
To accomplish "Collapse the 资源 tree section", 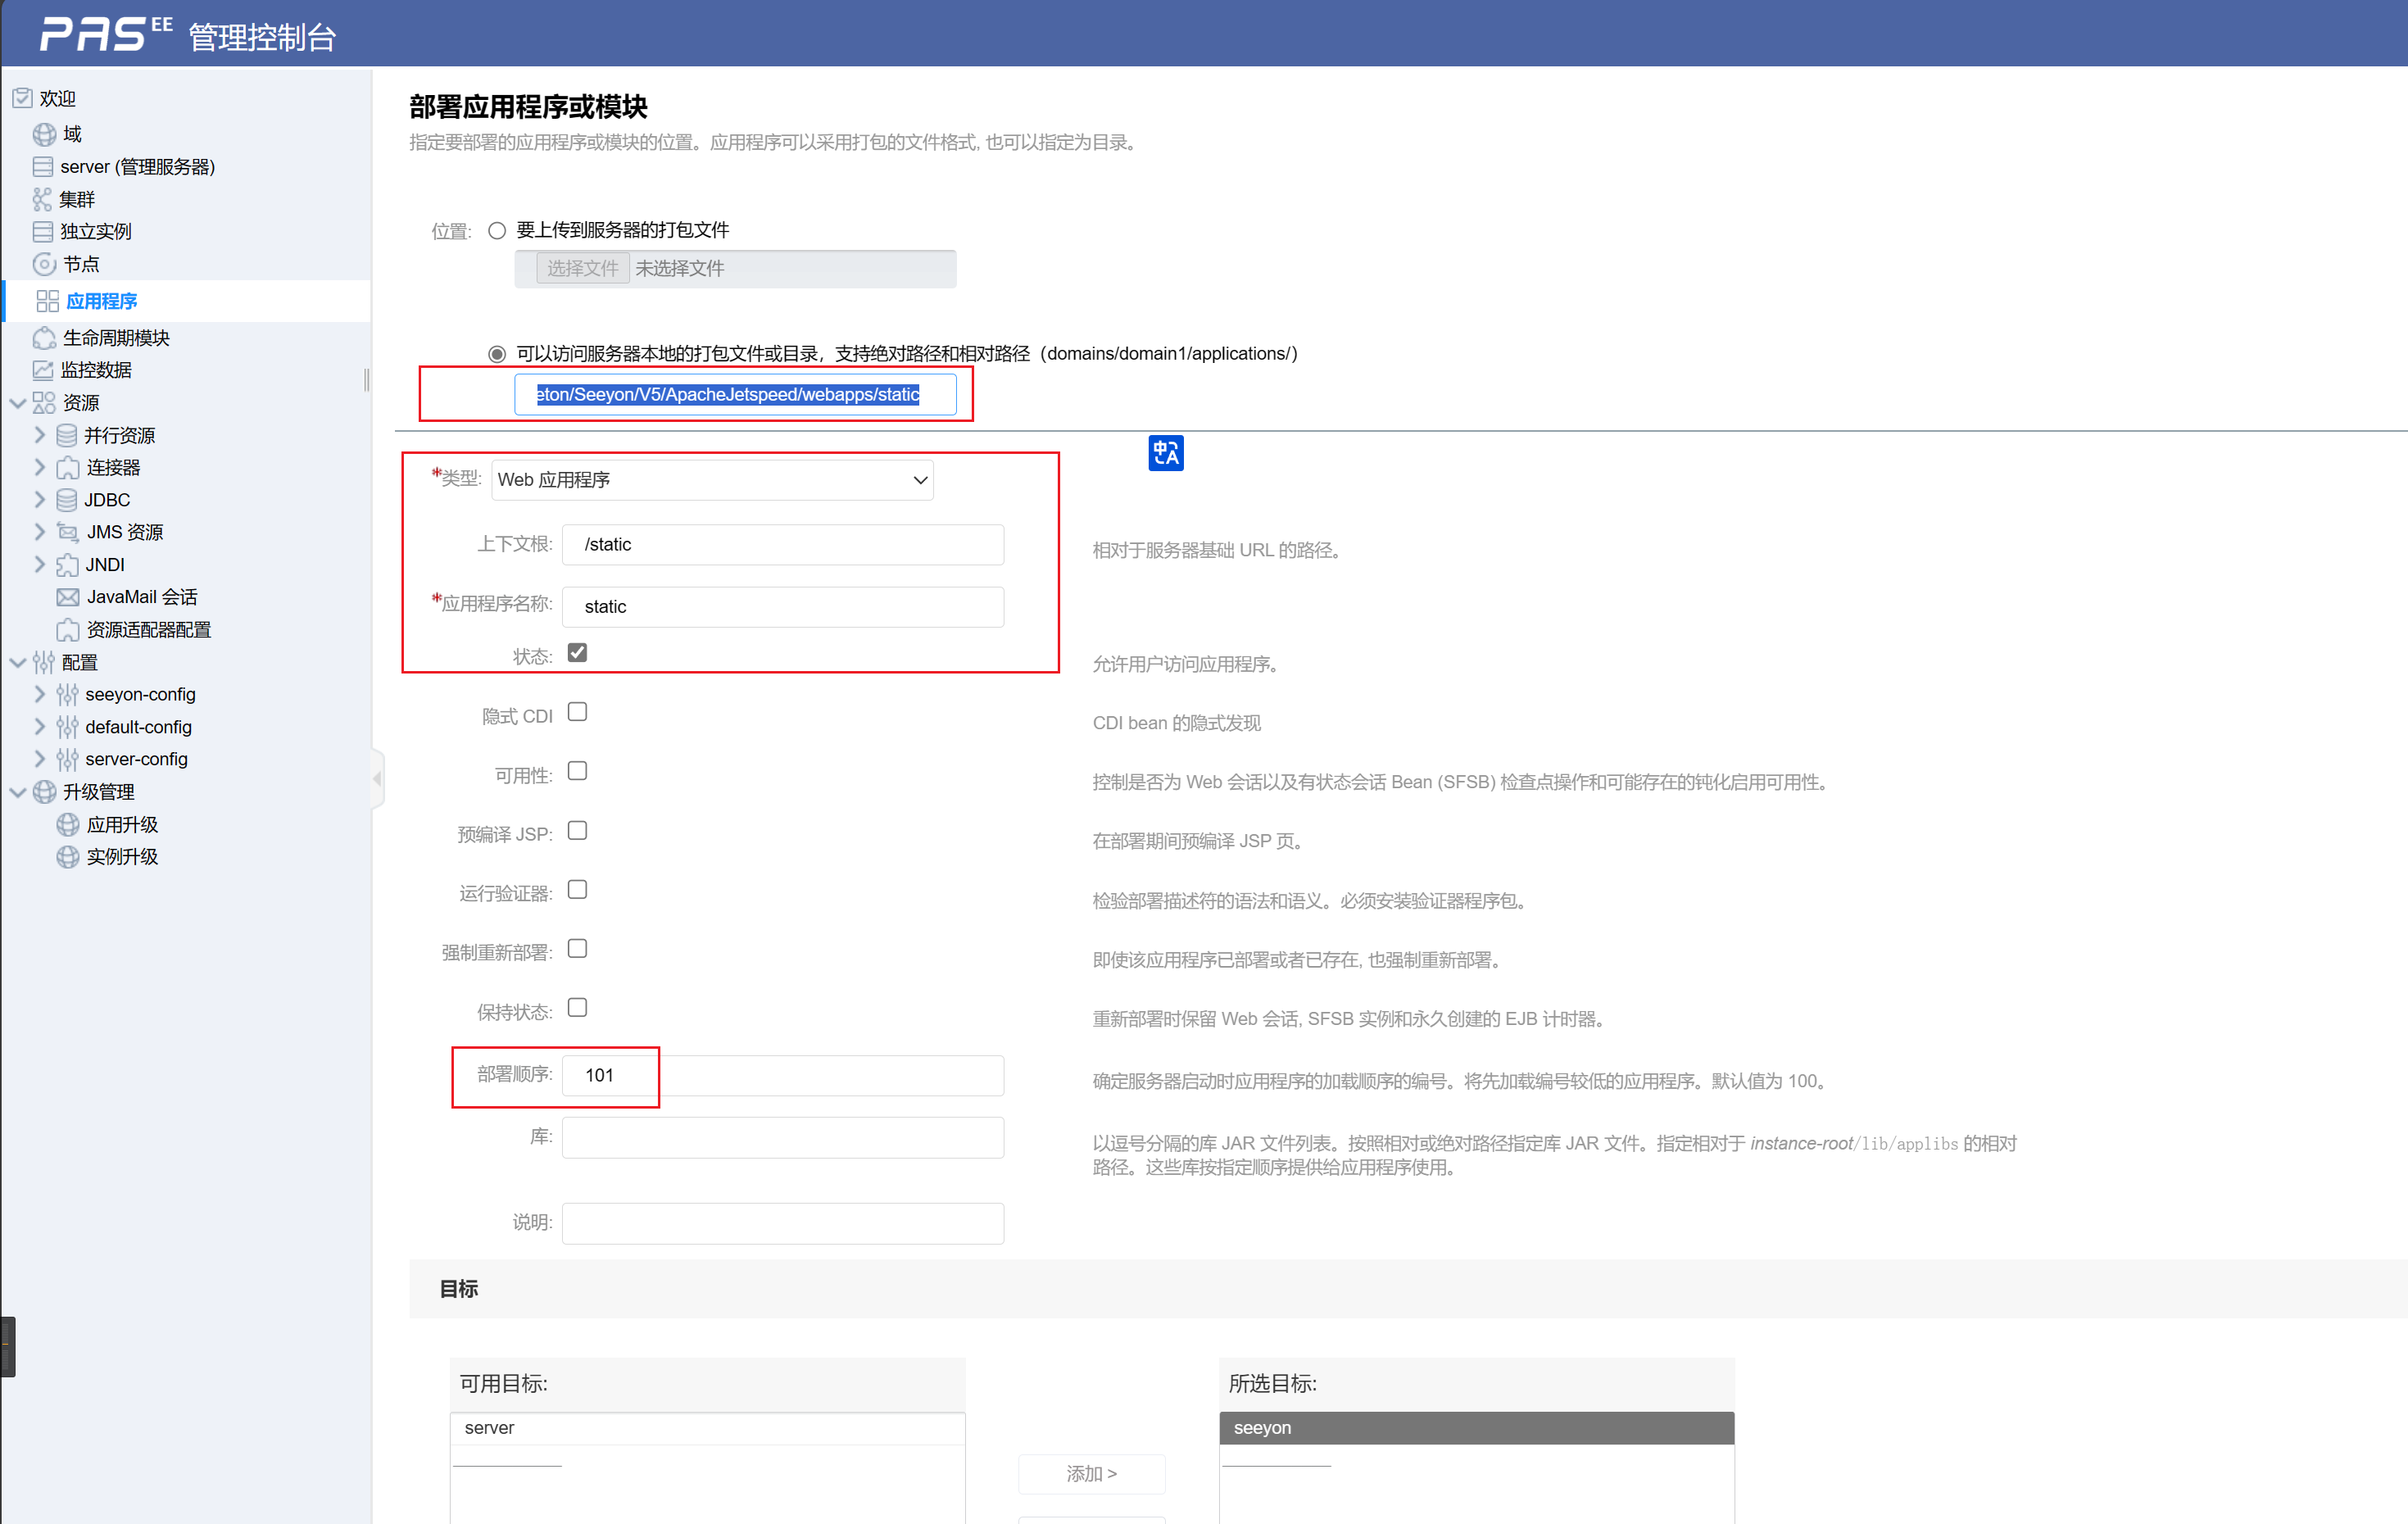I will click(18, 403).
